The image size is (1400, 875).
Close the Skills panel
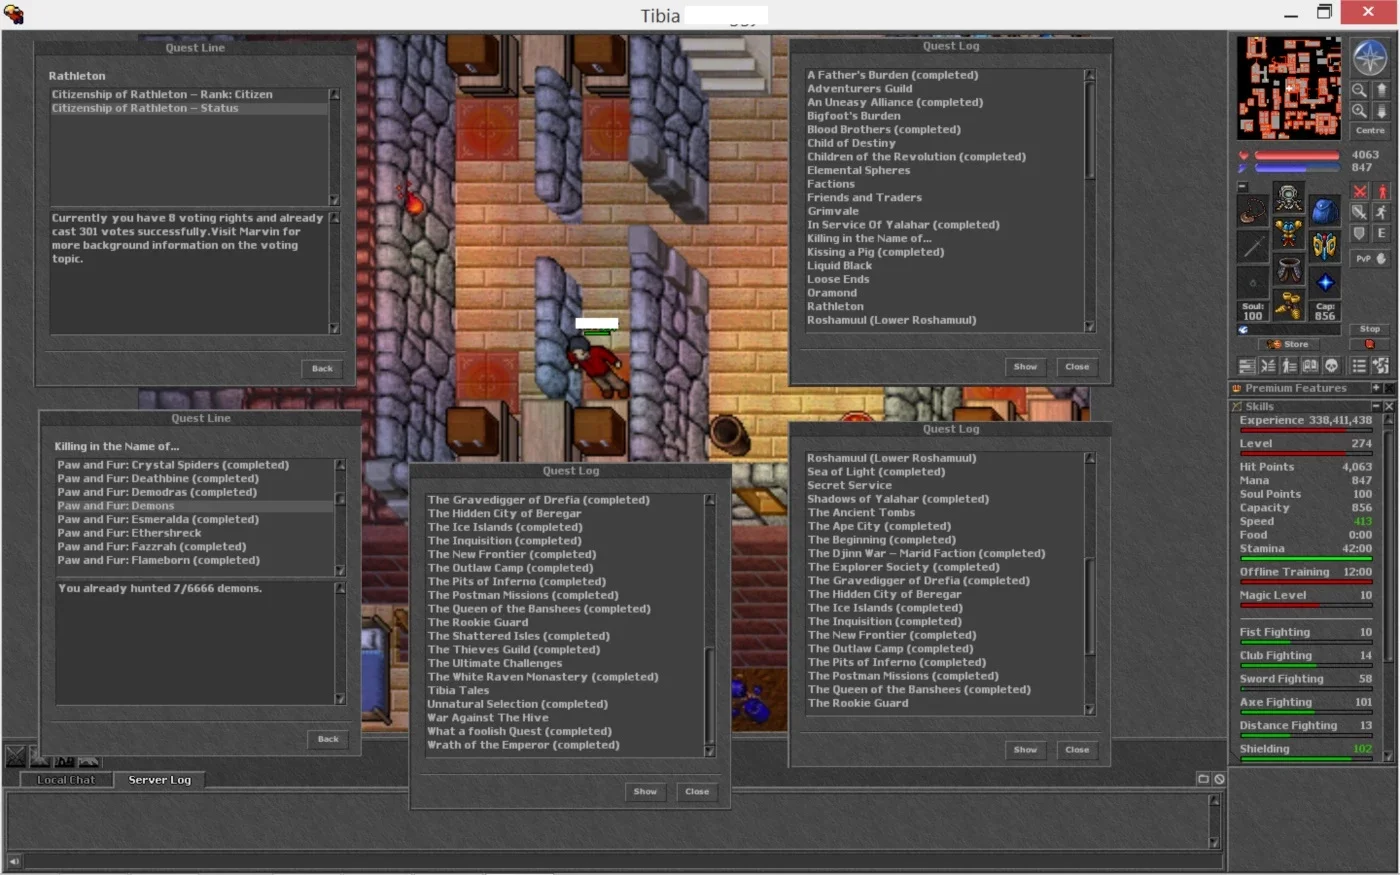tap(1389, 406)
